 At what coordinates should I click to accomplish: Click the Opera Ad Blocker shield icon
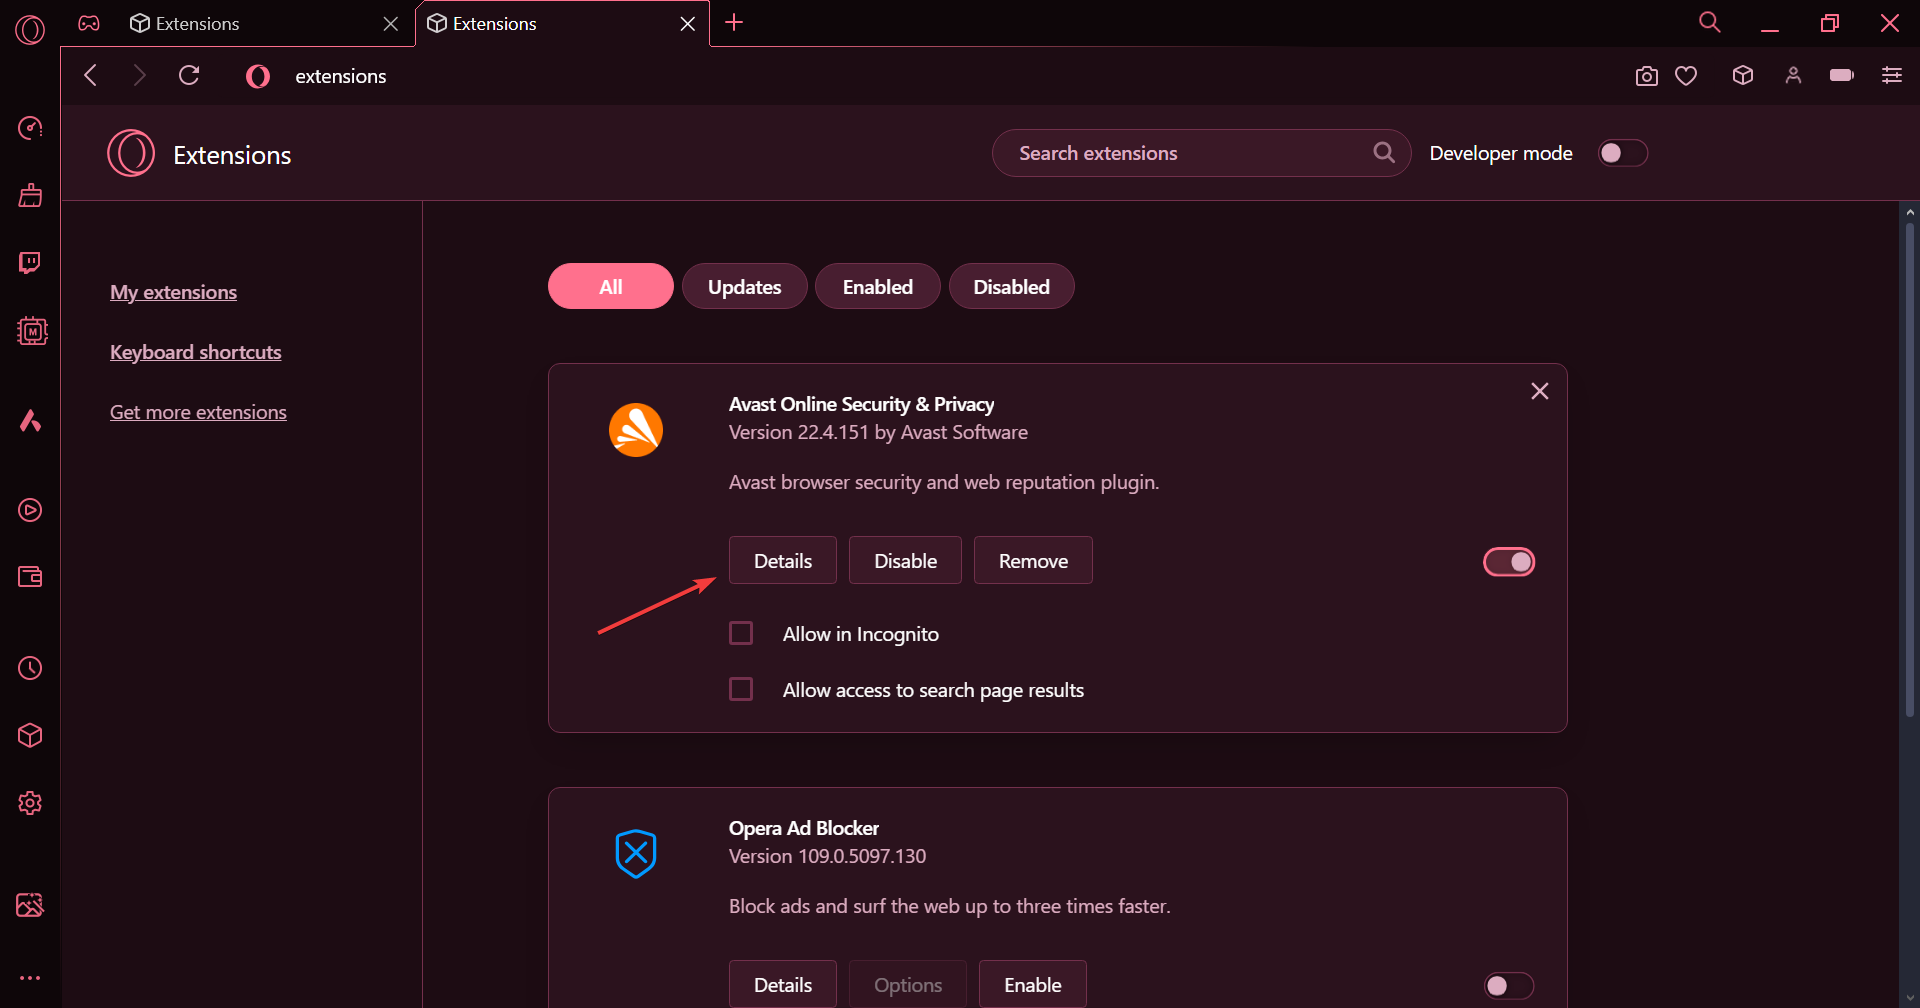coord(636,854)
